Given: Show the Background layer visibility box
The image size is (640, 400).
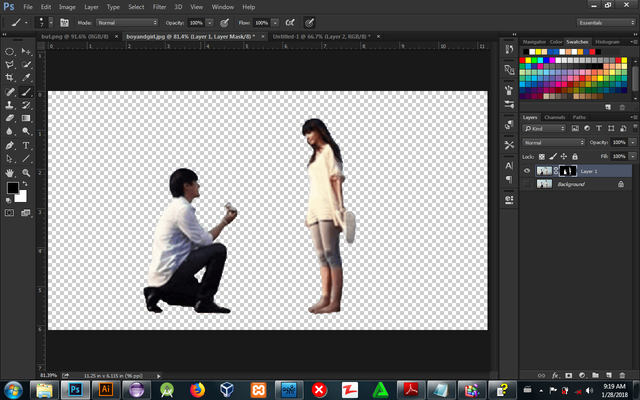Looking at the screenshot, I should pyautogui.click(x=527, y=185).
